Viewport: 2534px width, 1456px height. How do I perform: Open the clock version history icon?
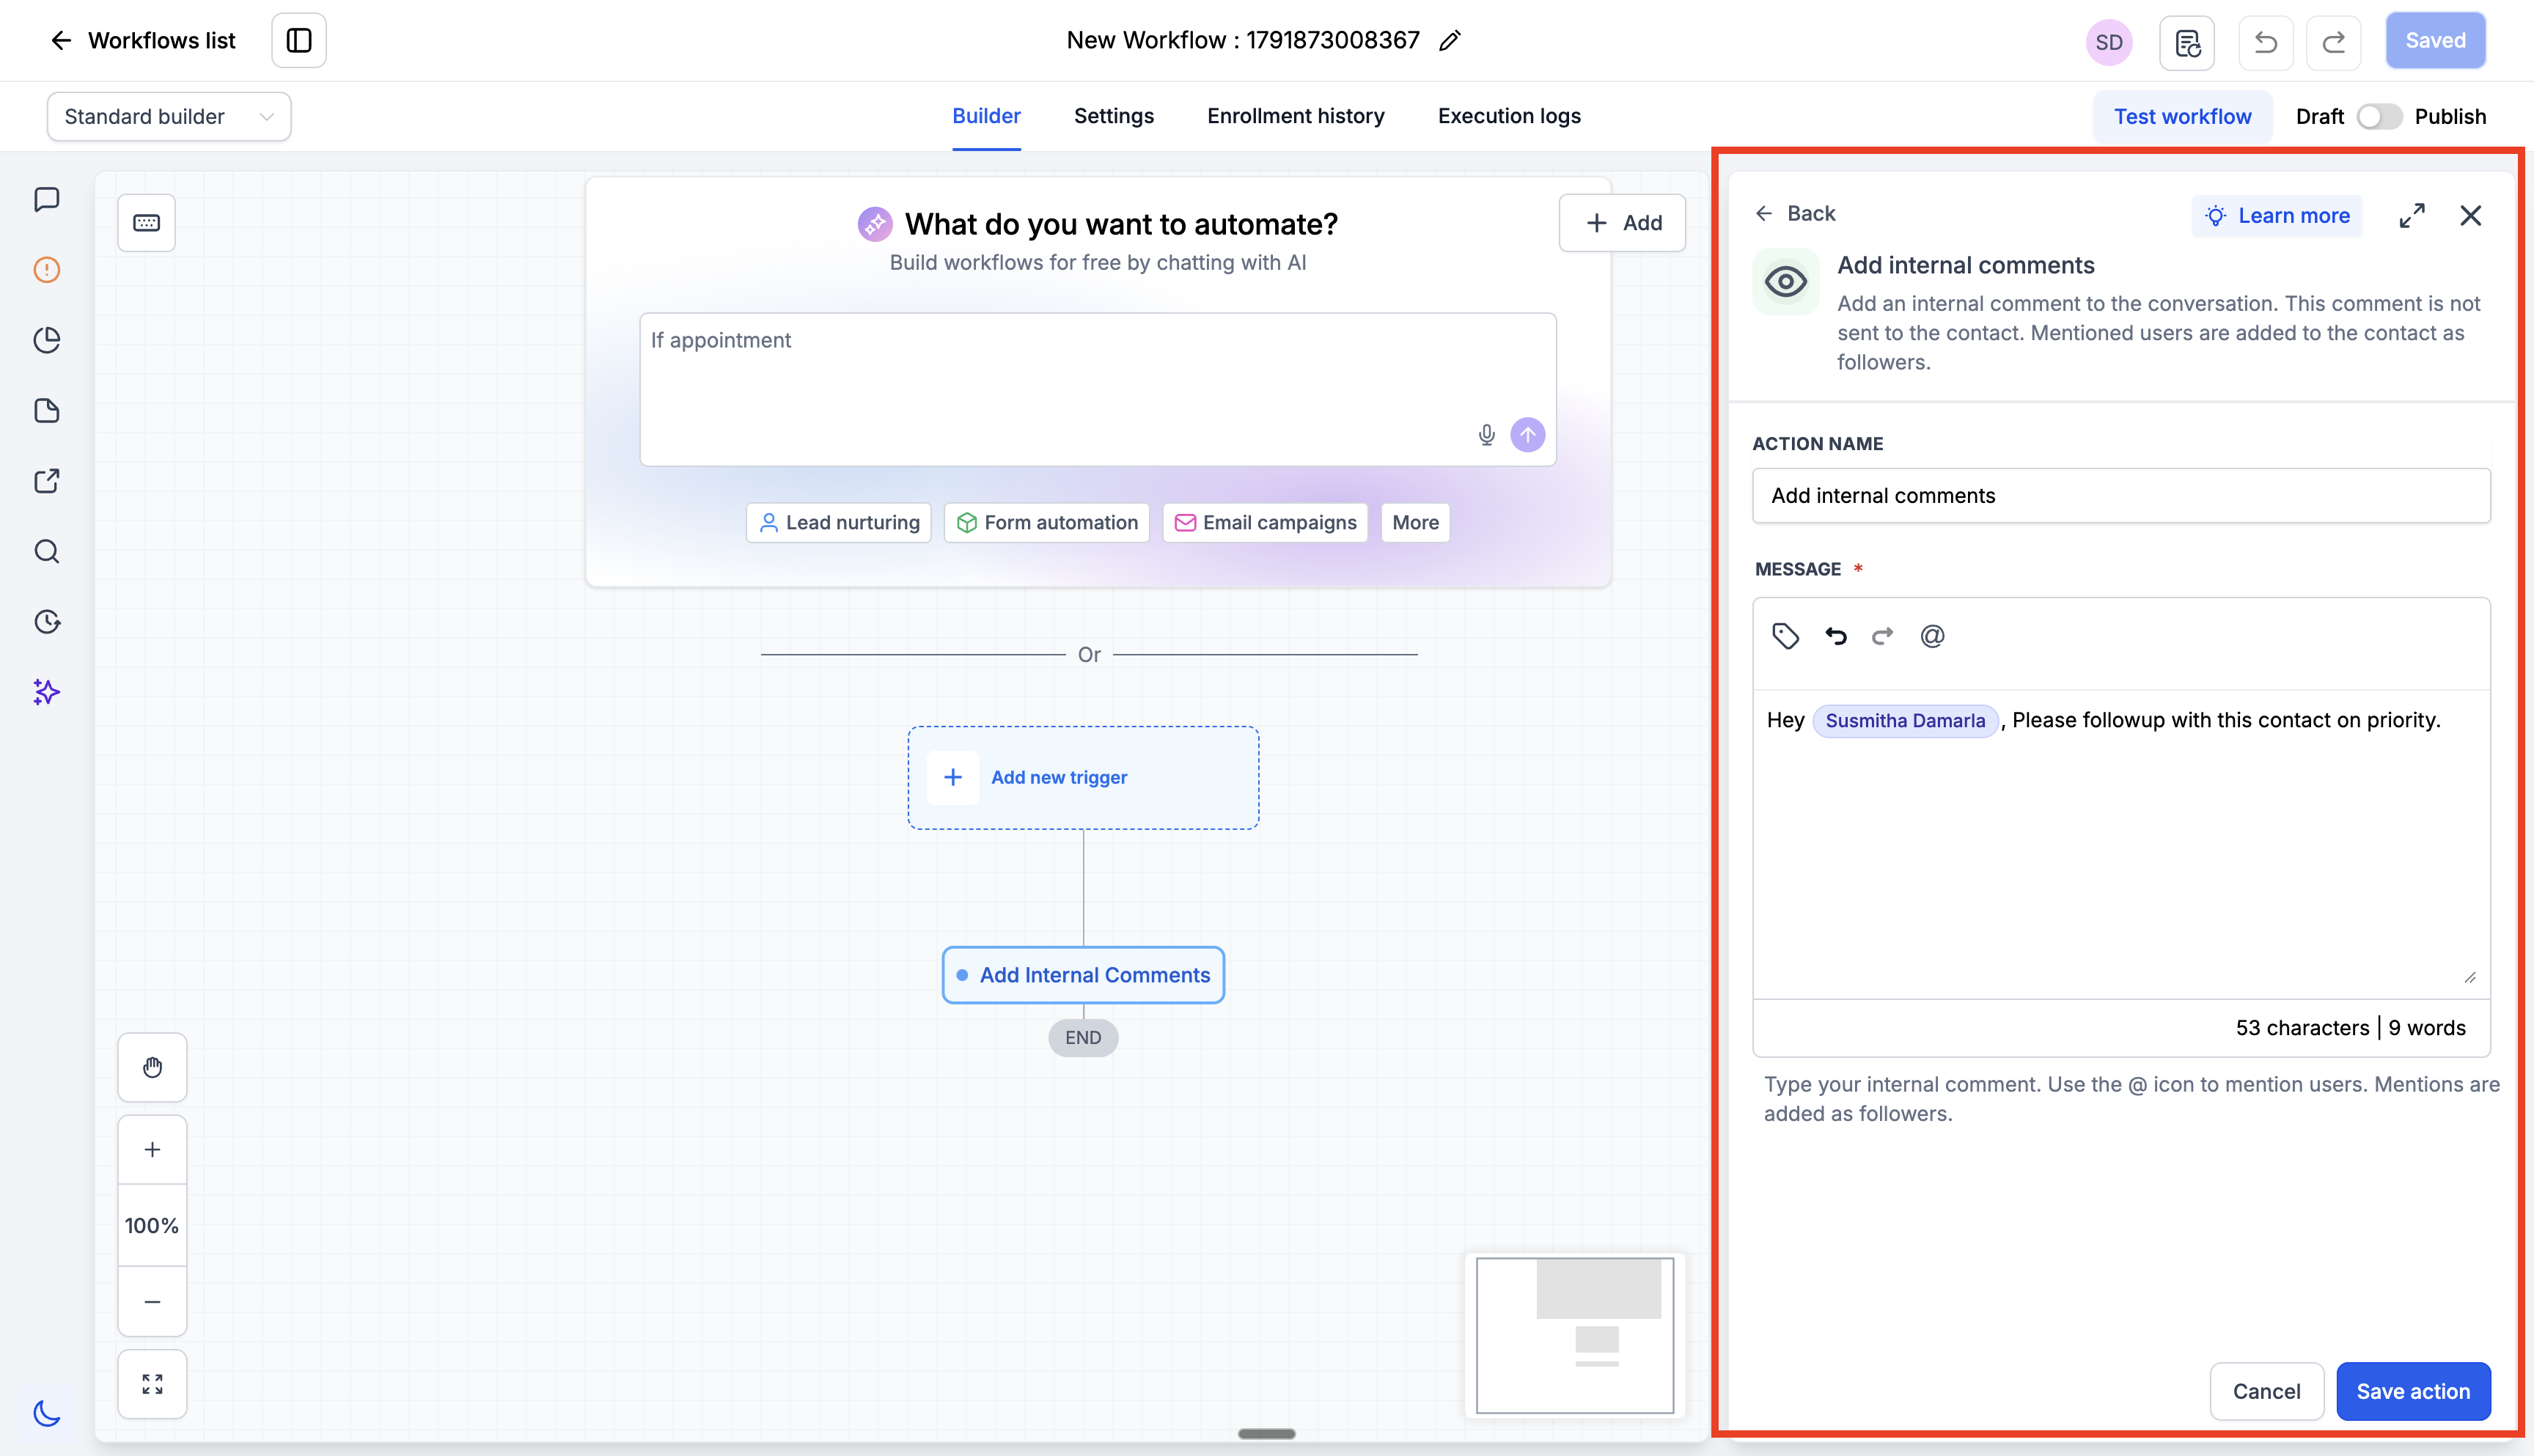click(x=47, y=622)
